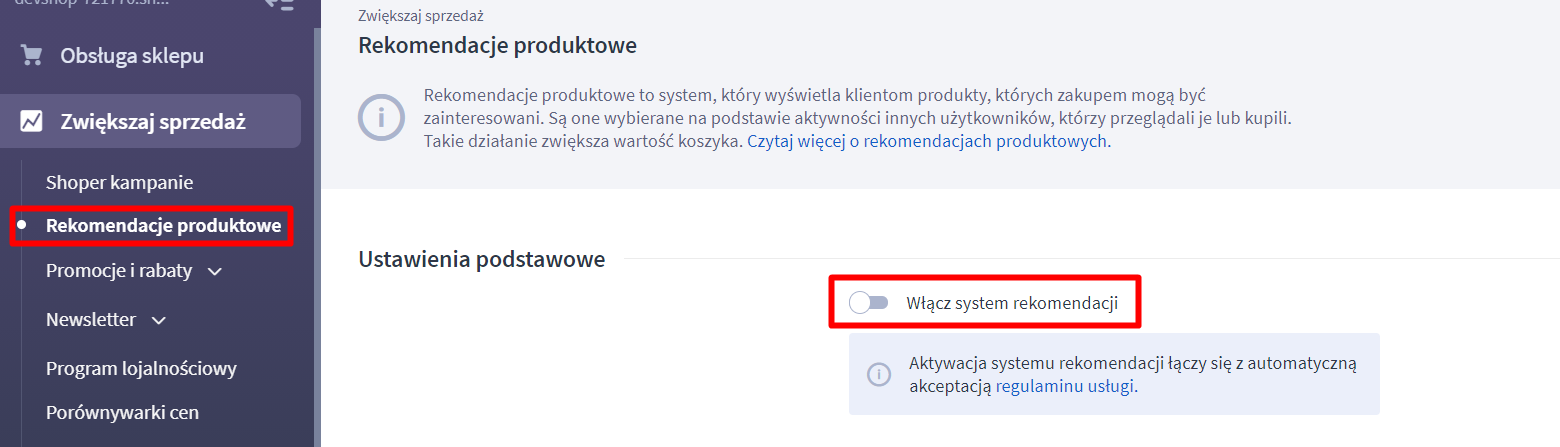Open the Obsługa sklepu section label

(131, 56)
